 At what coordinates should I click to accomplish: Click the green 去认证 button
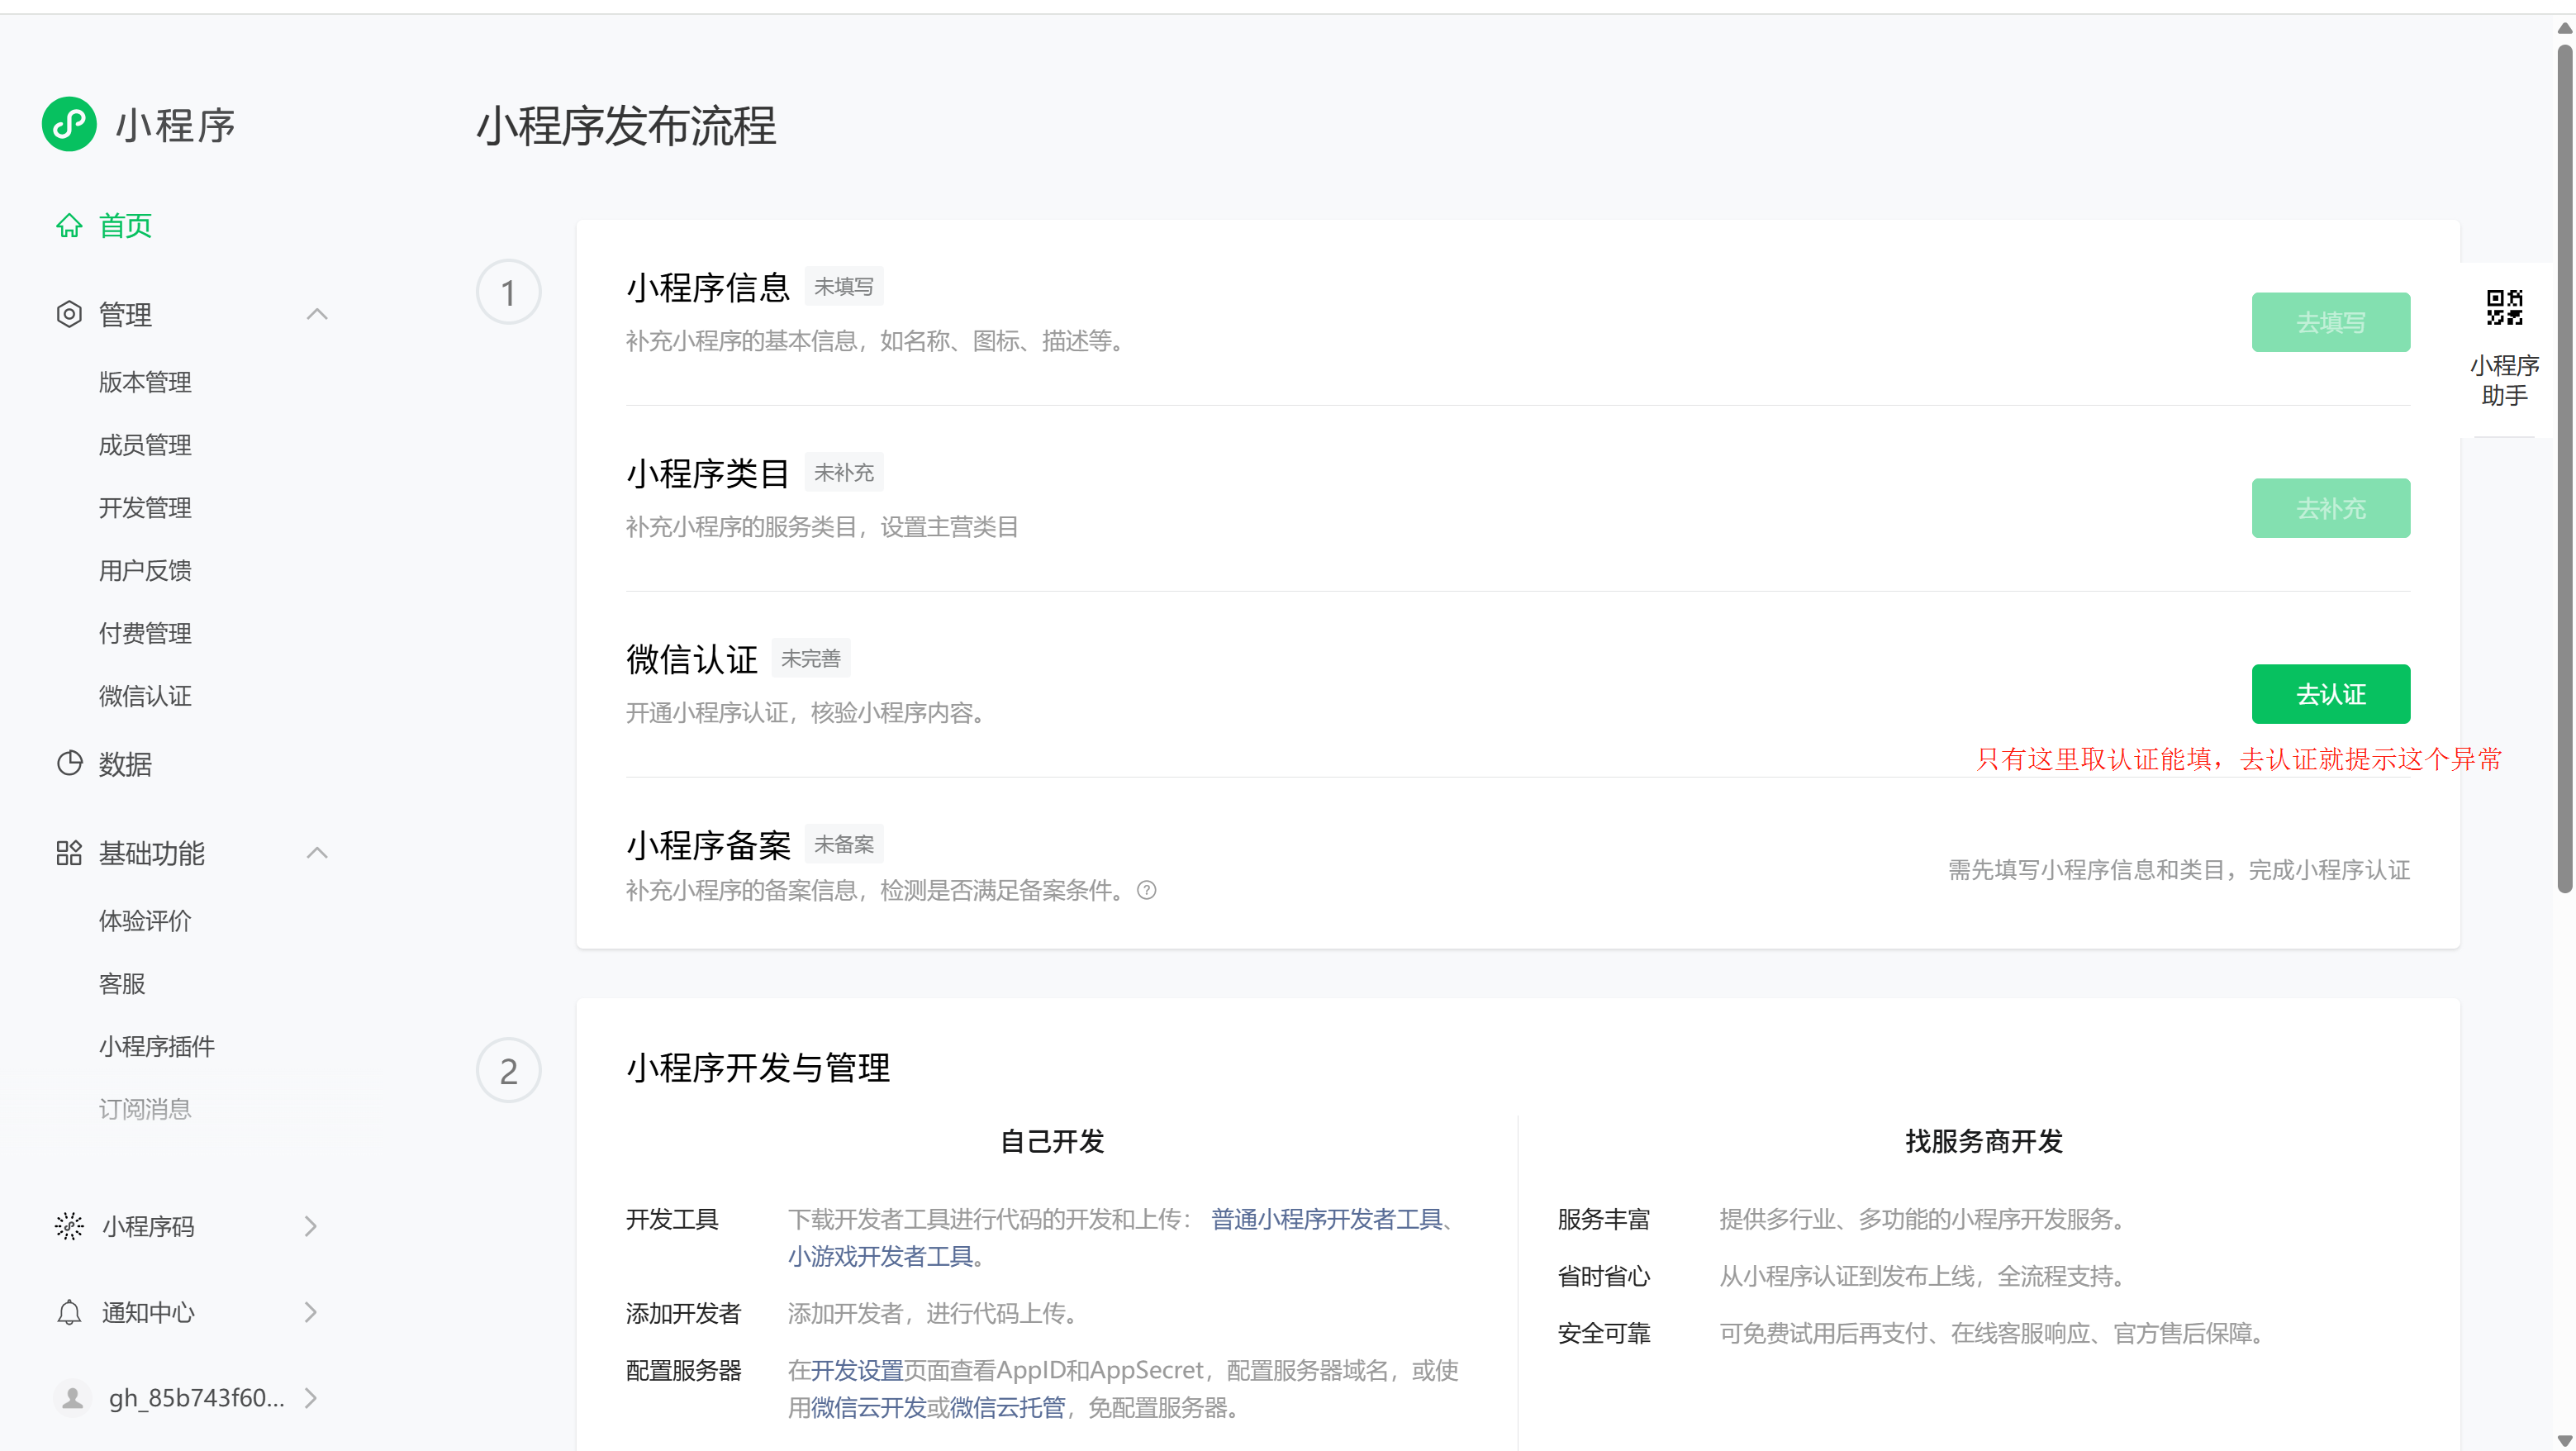(2330, 694)
